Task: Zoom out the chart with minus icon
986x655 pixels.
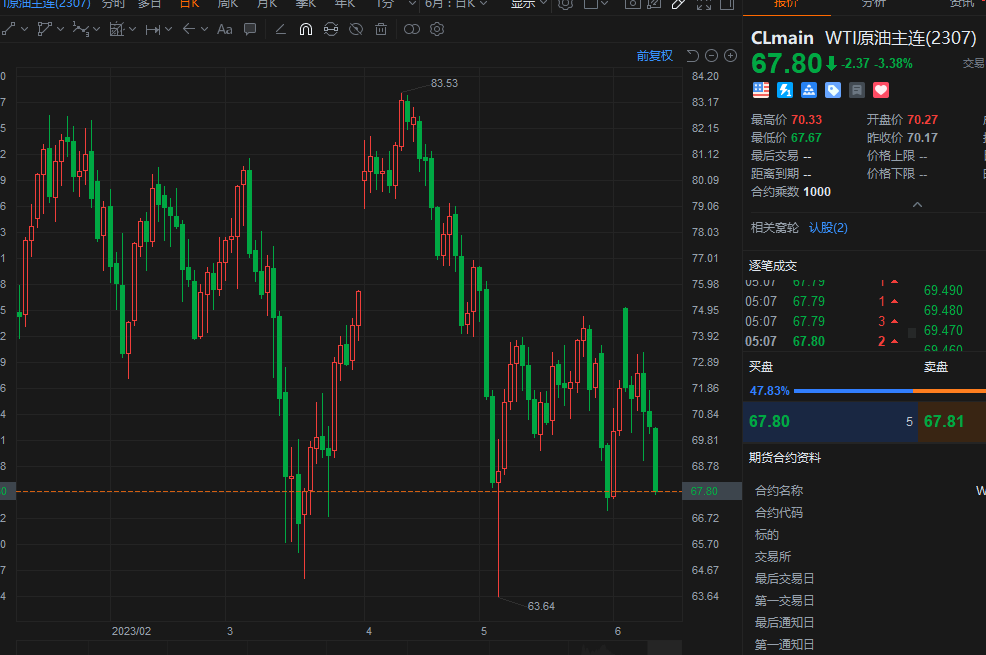Action: (x=711, y=56)
